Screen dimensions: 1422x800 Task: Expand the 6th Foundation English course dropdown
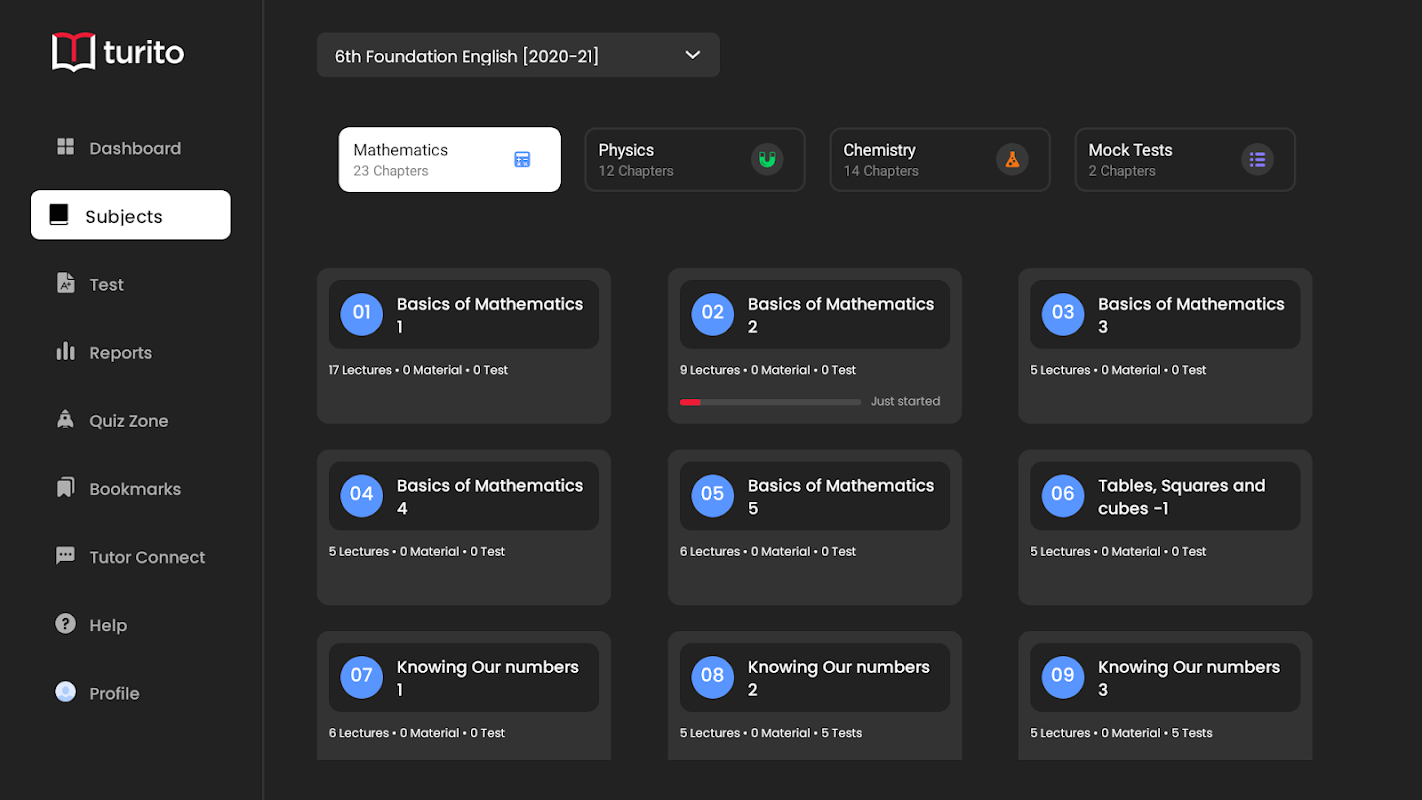(518, 55)
